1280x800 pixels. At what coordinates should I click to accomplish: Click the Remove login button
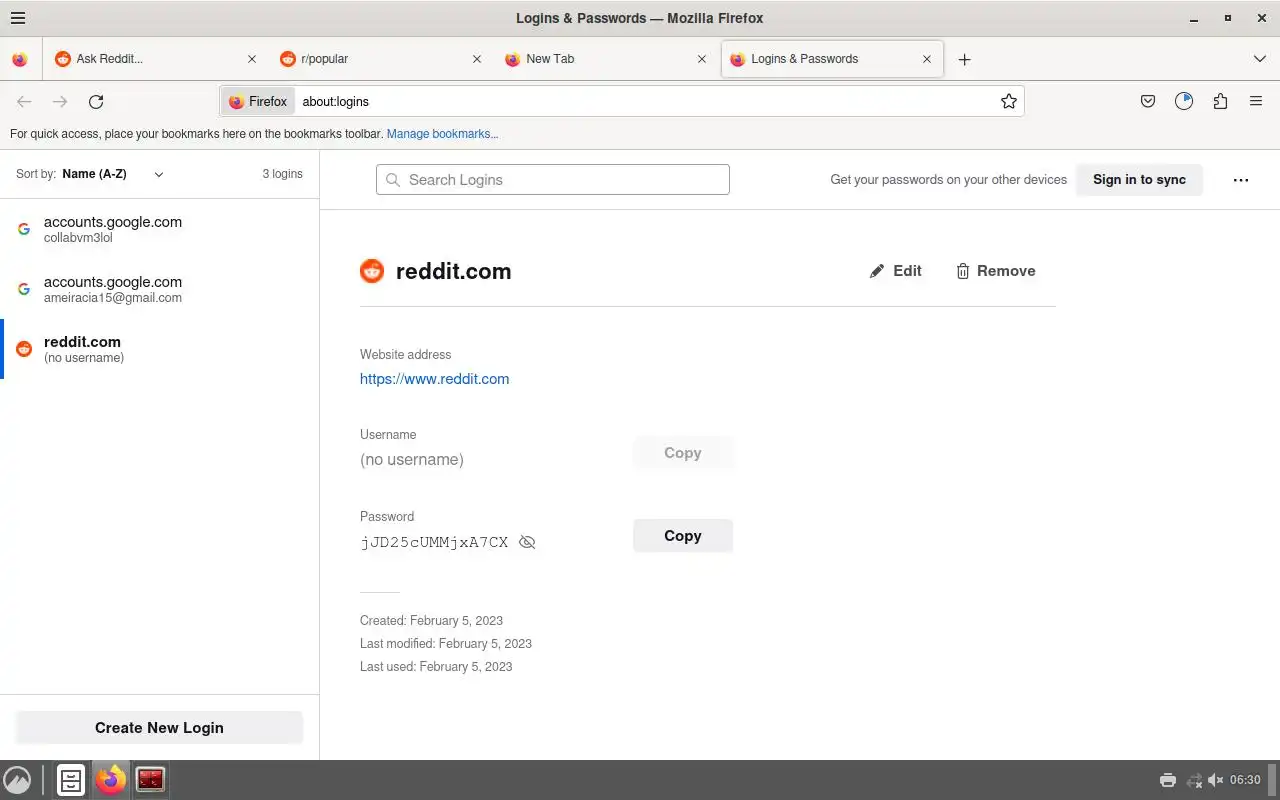point(996,271)
